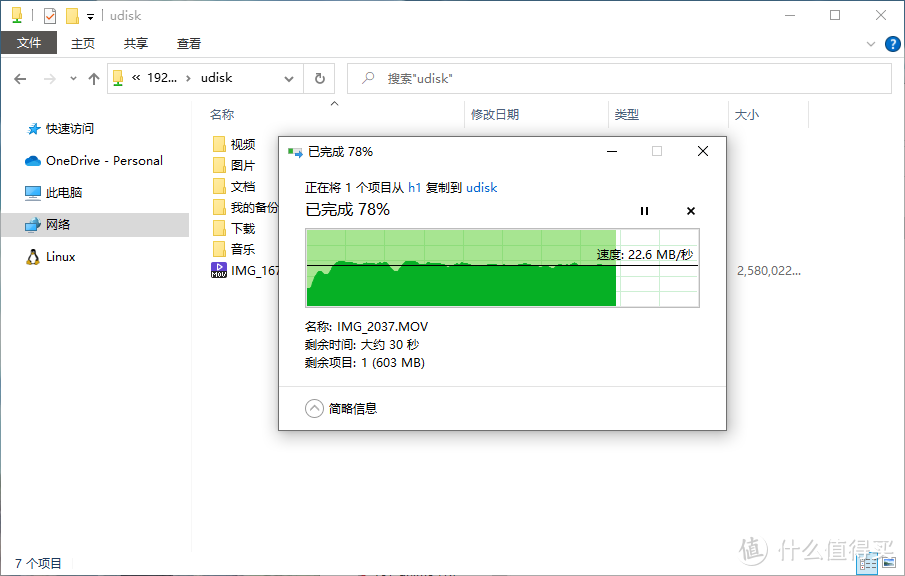Select 此电脑 in the sidebar

[54, 193]
